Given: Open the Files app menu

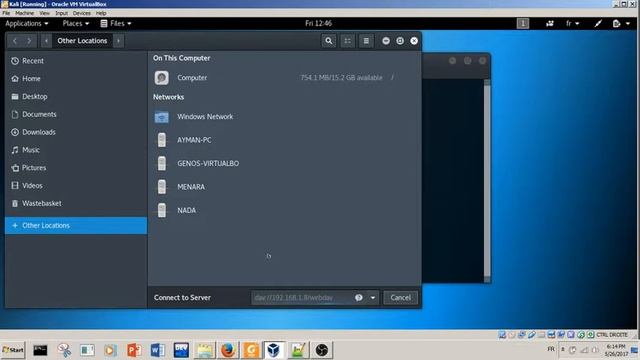Looking at the screenshot, I should [116, 24].
